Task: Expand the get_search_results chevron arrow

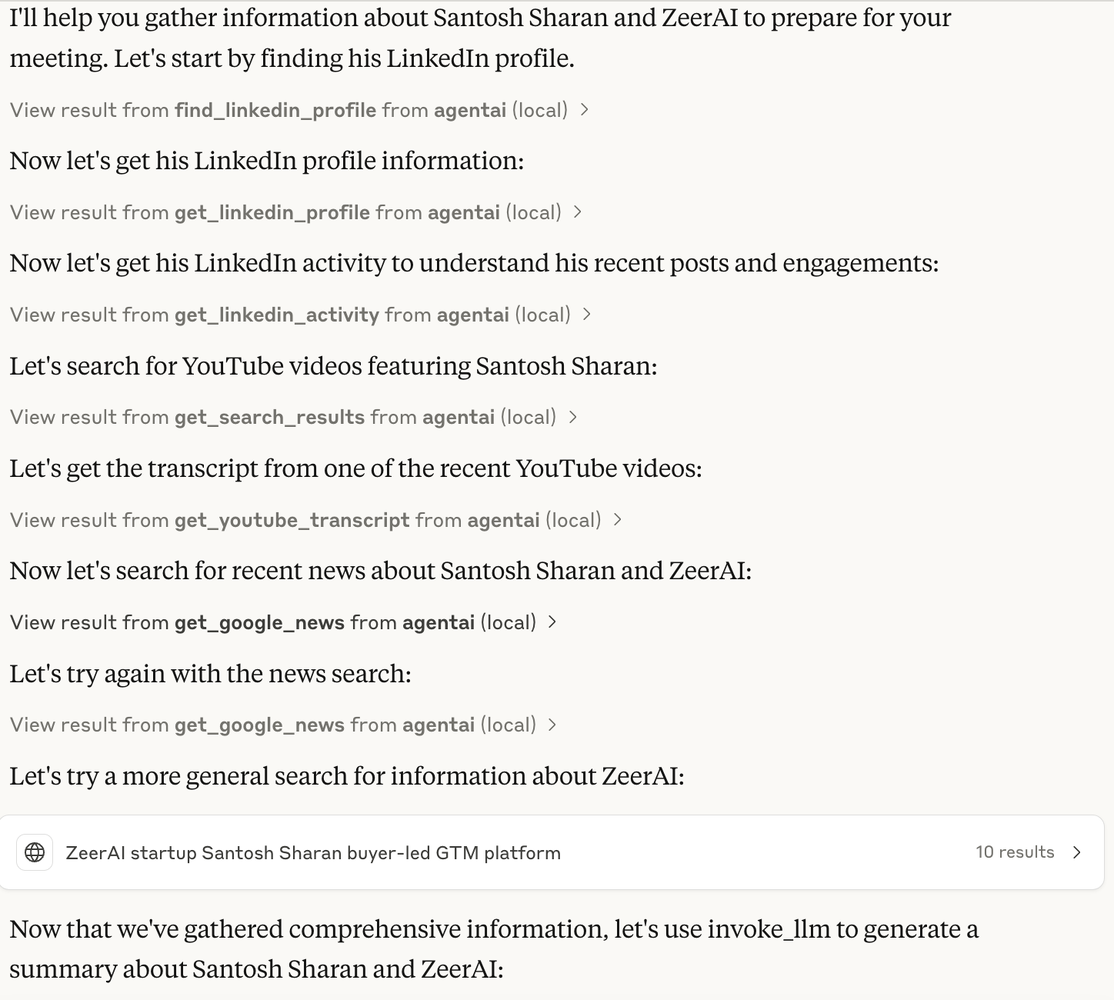Action: pyautogui.click(x=573, y=417)
